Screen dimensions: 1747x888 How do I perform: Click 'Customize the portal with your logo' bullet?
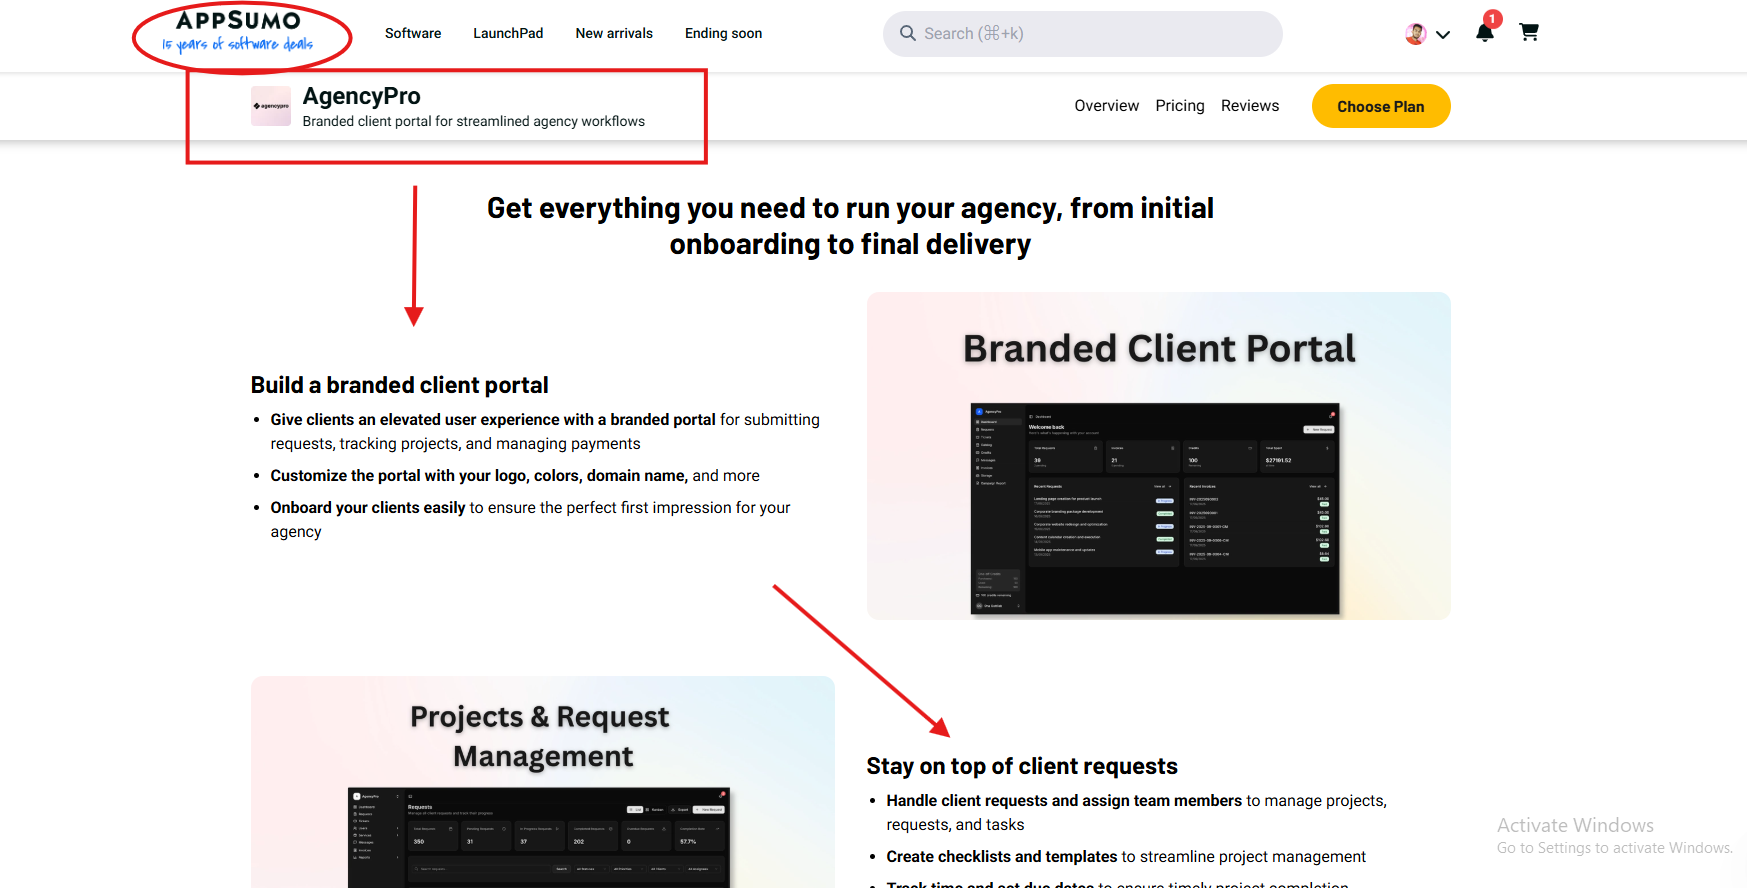tap(515, 476)
